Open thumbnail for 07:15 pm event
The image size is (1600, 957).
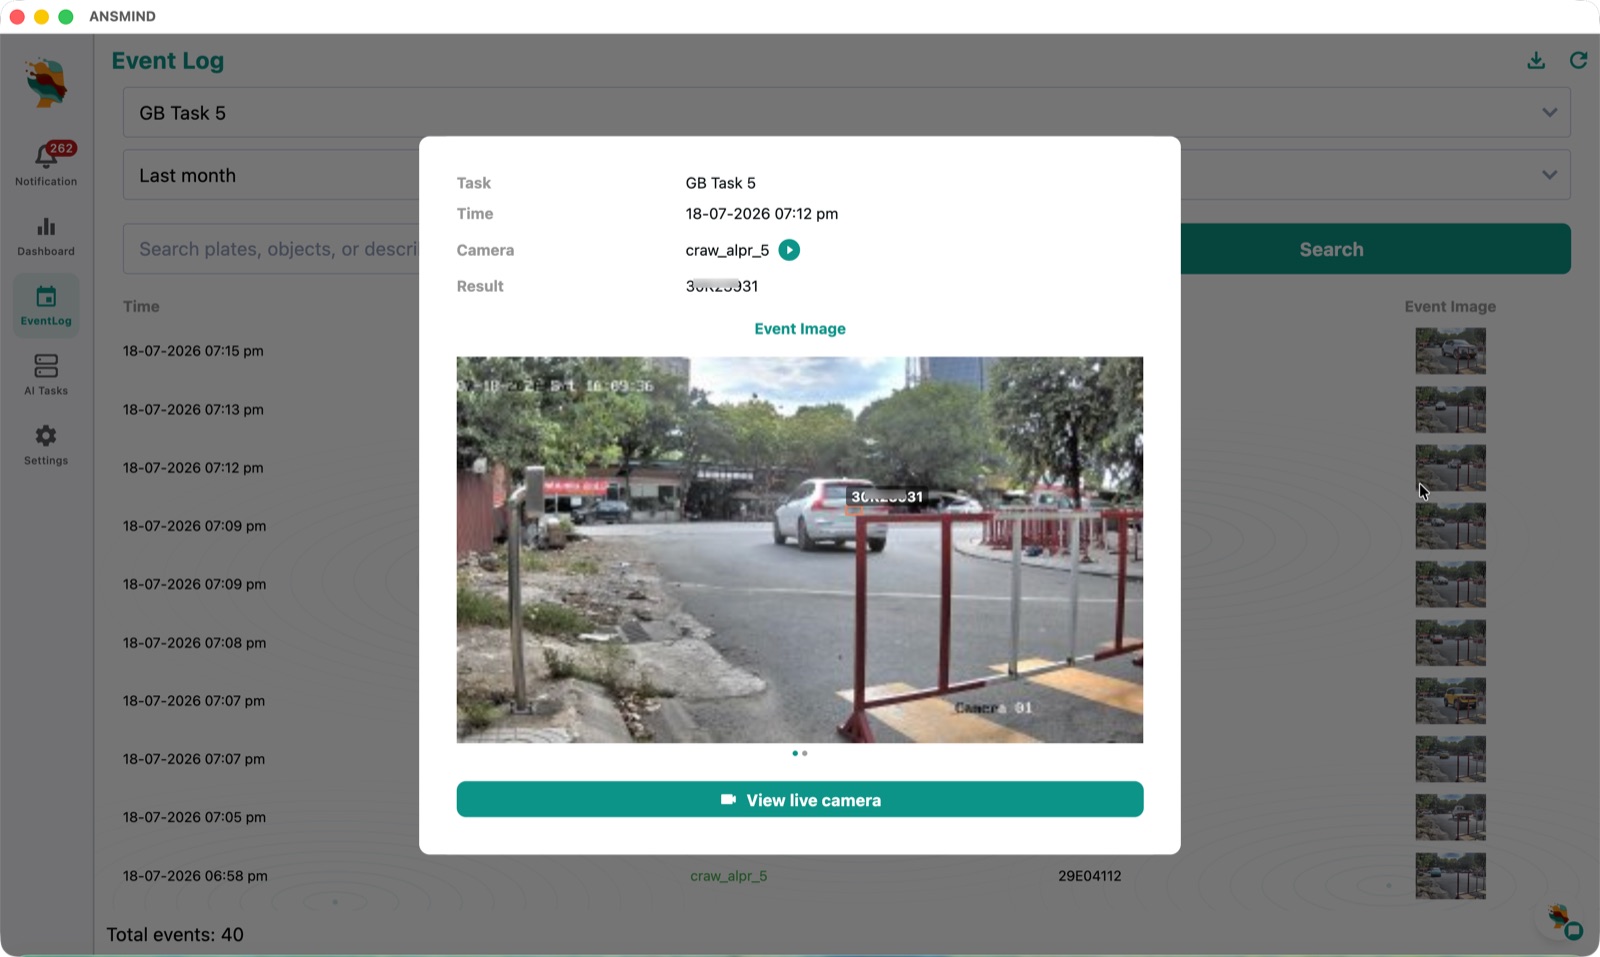(1450, 351)
